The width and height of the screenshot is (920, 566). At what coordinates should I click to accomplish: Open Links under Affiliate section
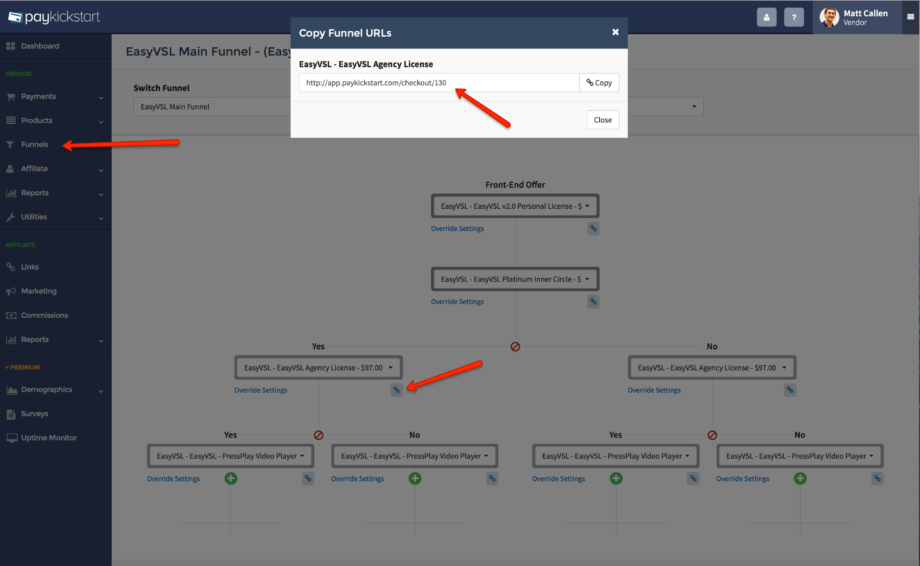(x=29, y=267)
